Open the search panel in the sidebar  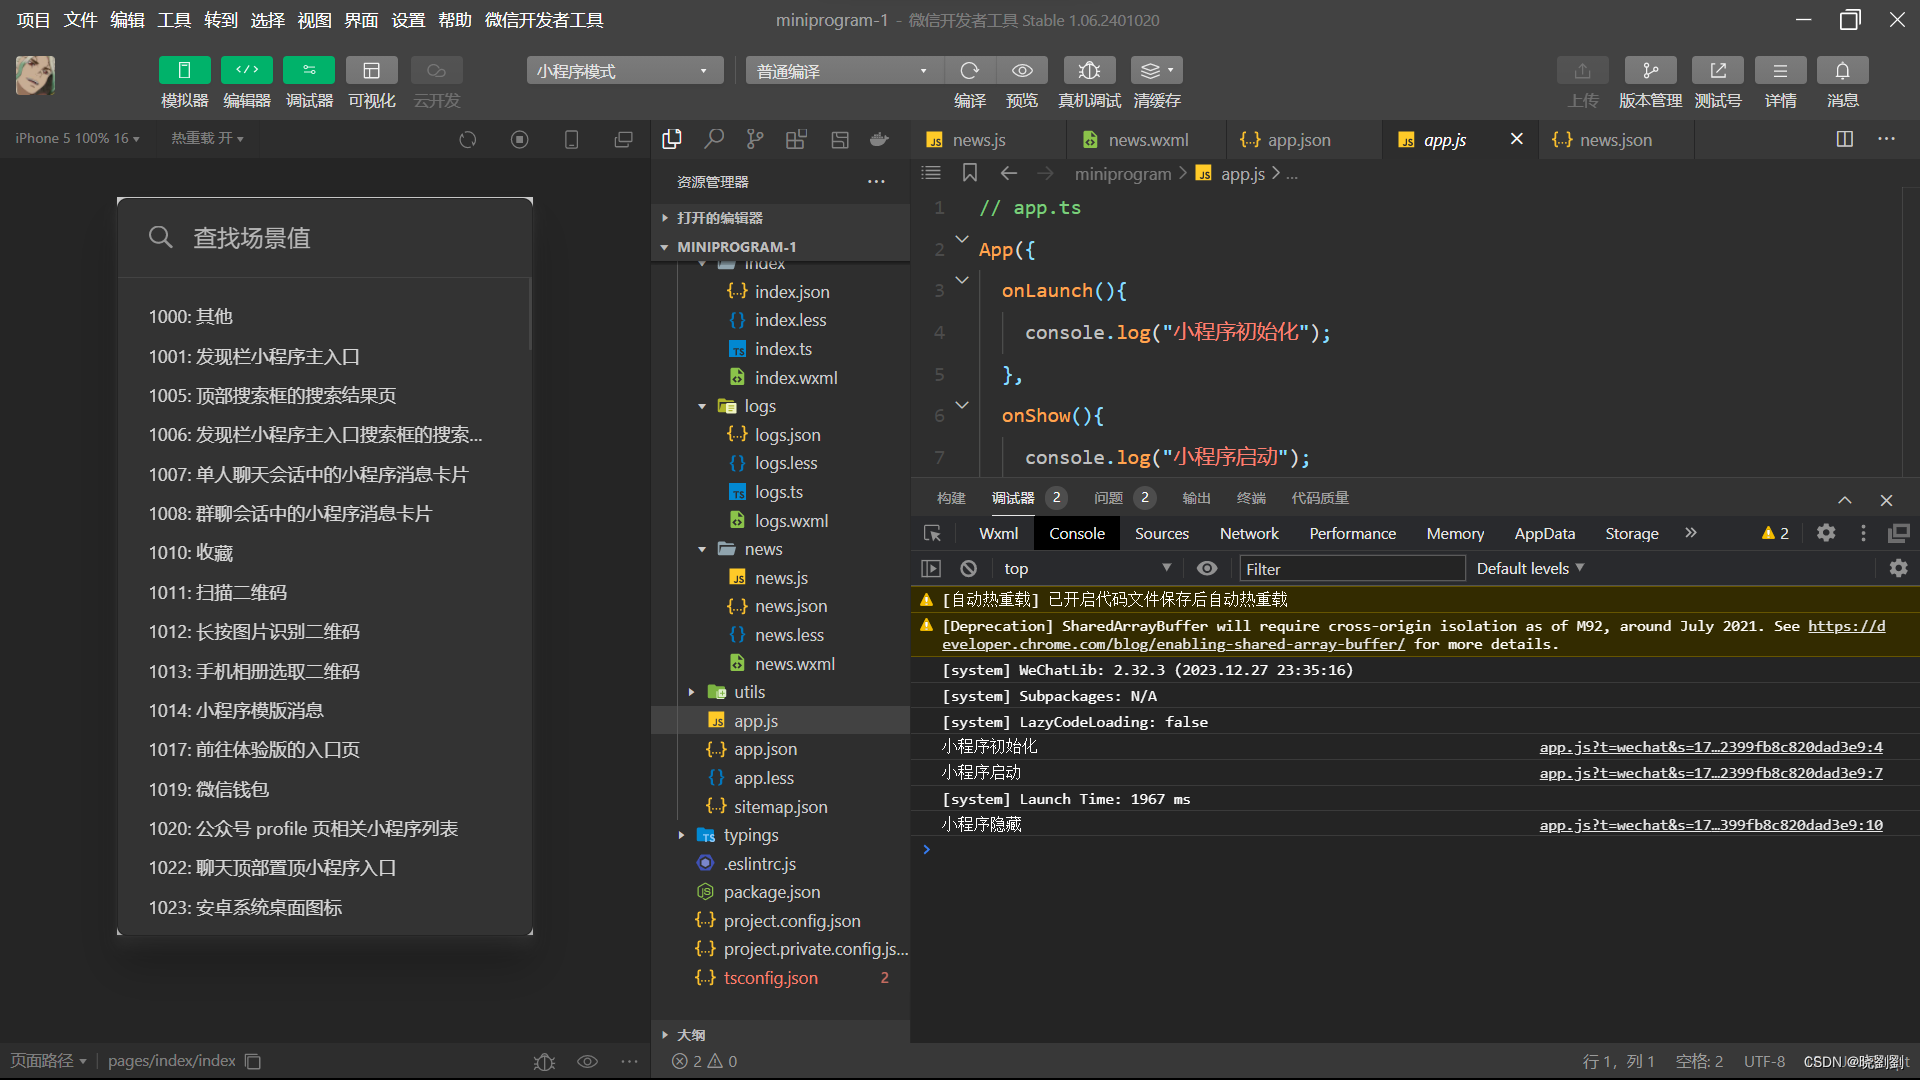(x=713, y=140)
